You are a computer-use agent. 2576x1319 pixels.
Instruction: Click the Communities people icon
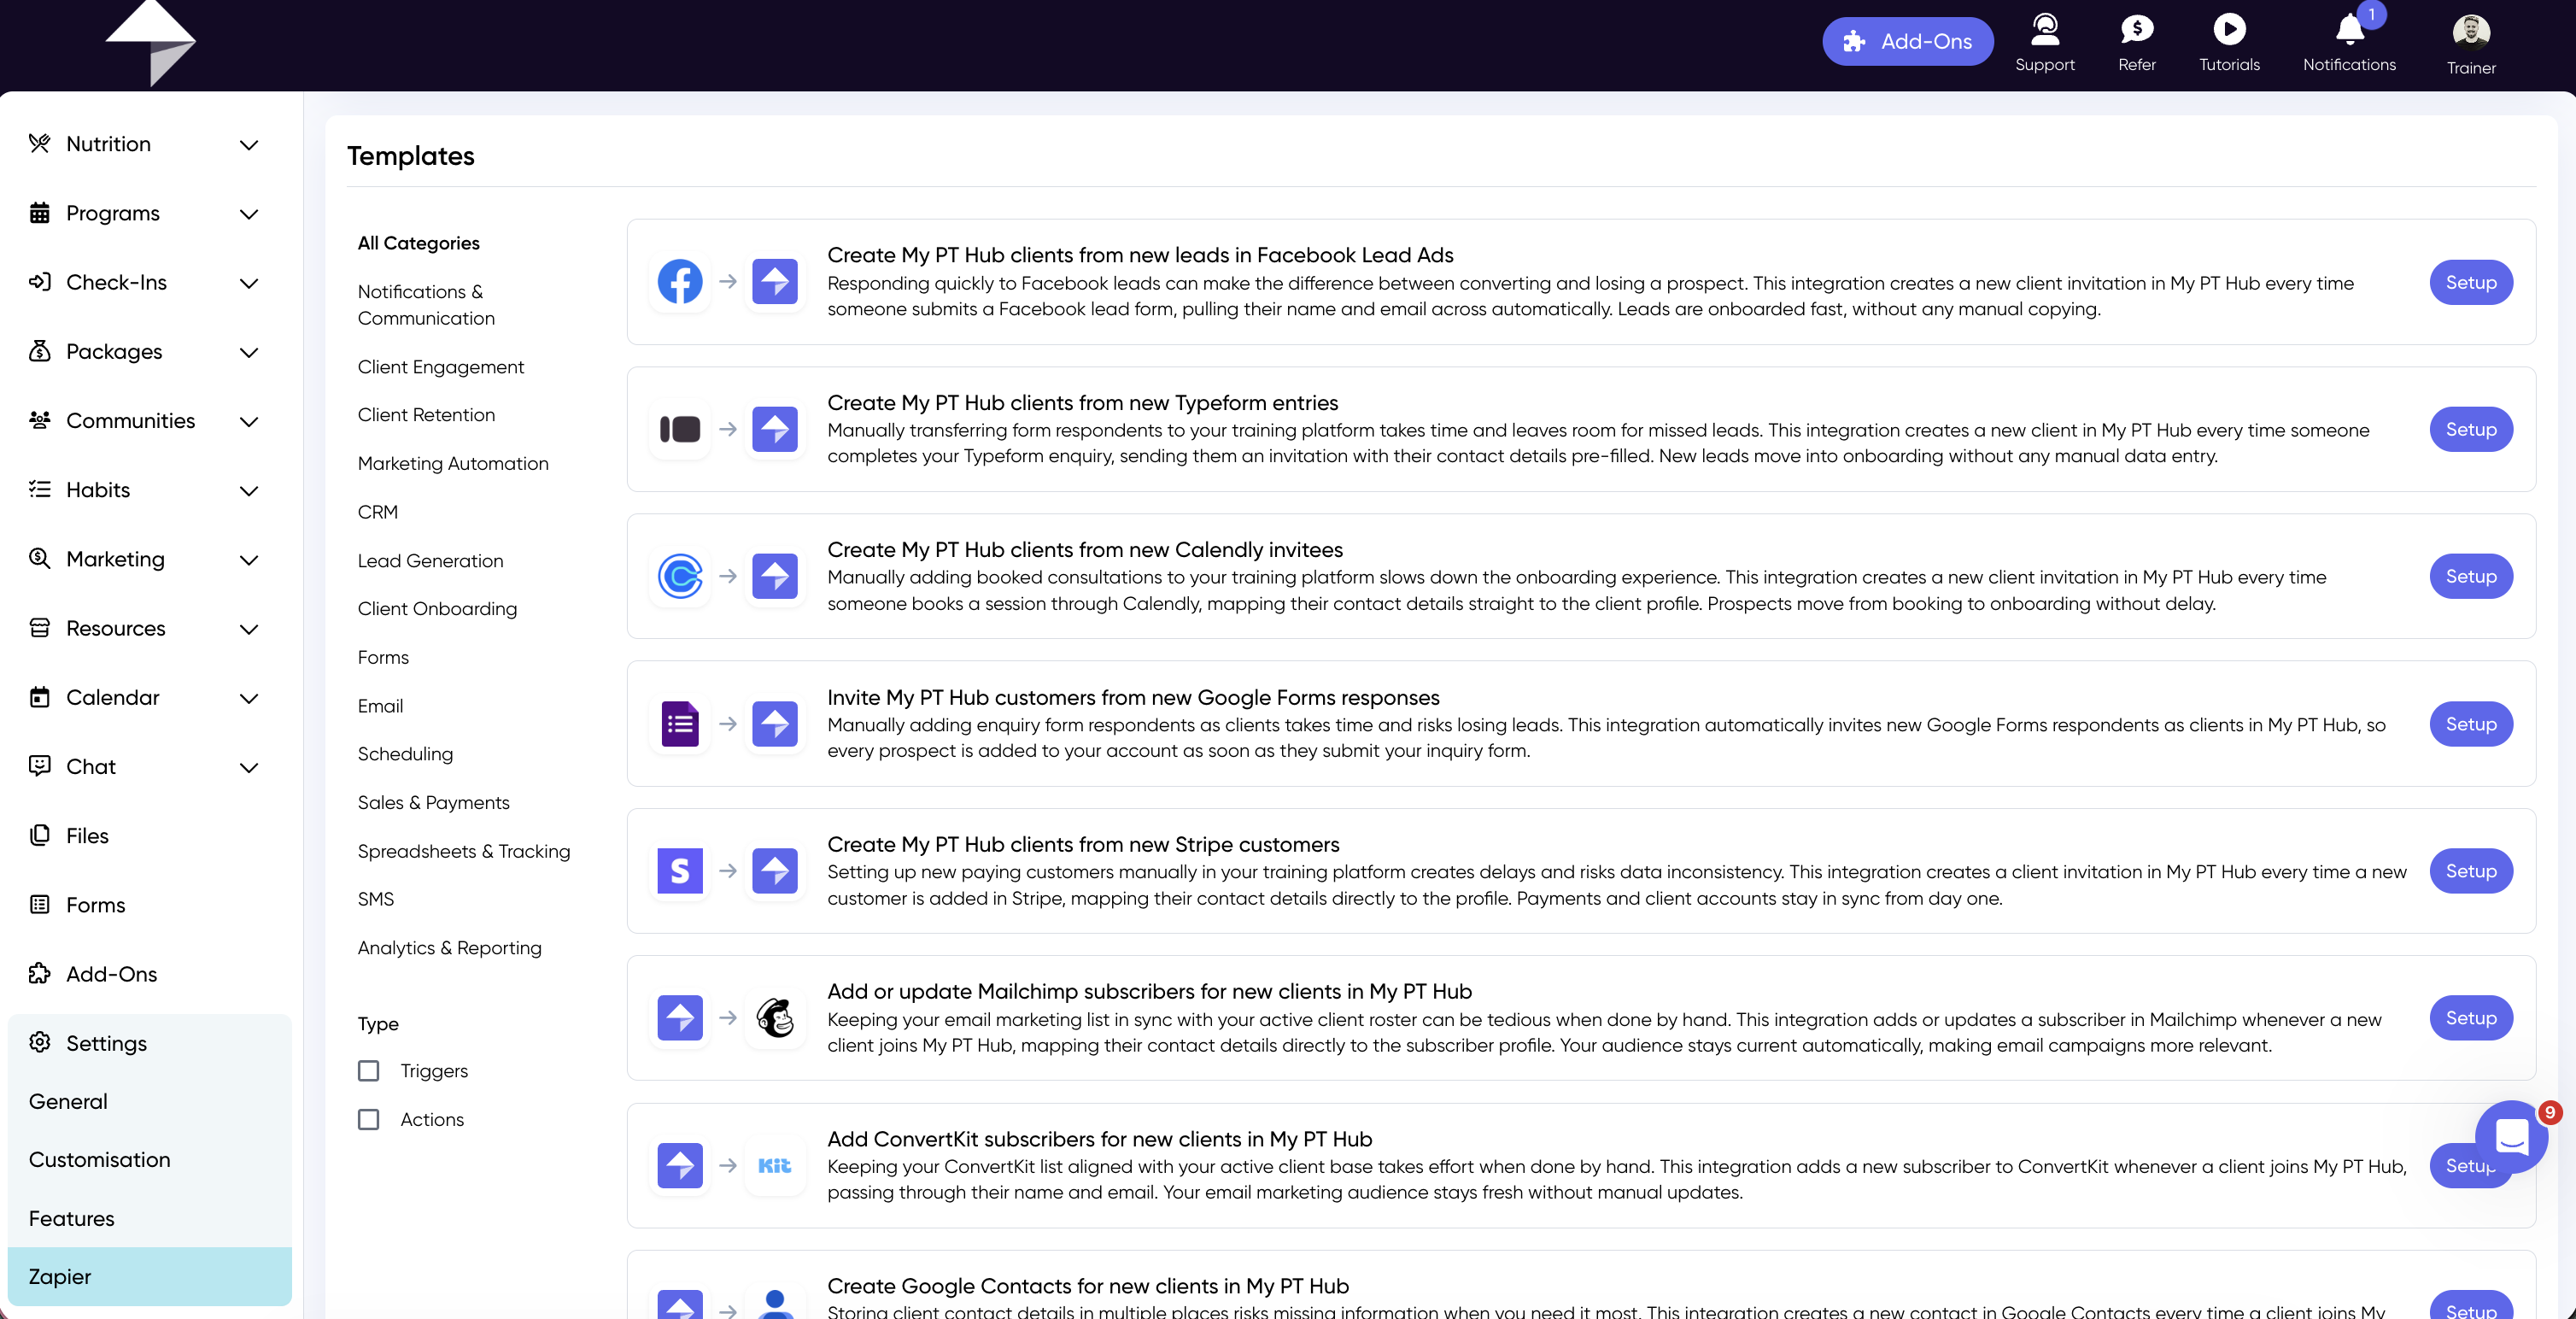[x=40, y=420]
